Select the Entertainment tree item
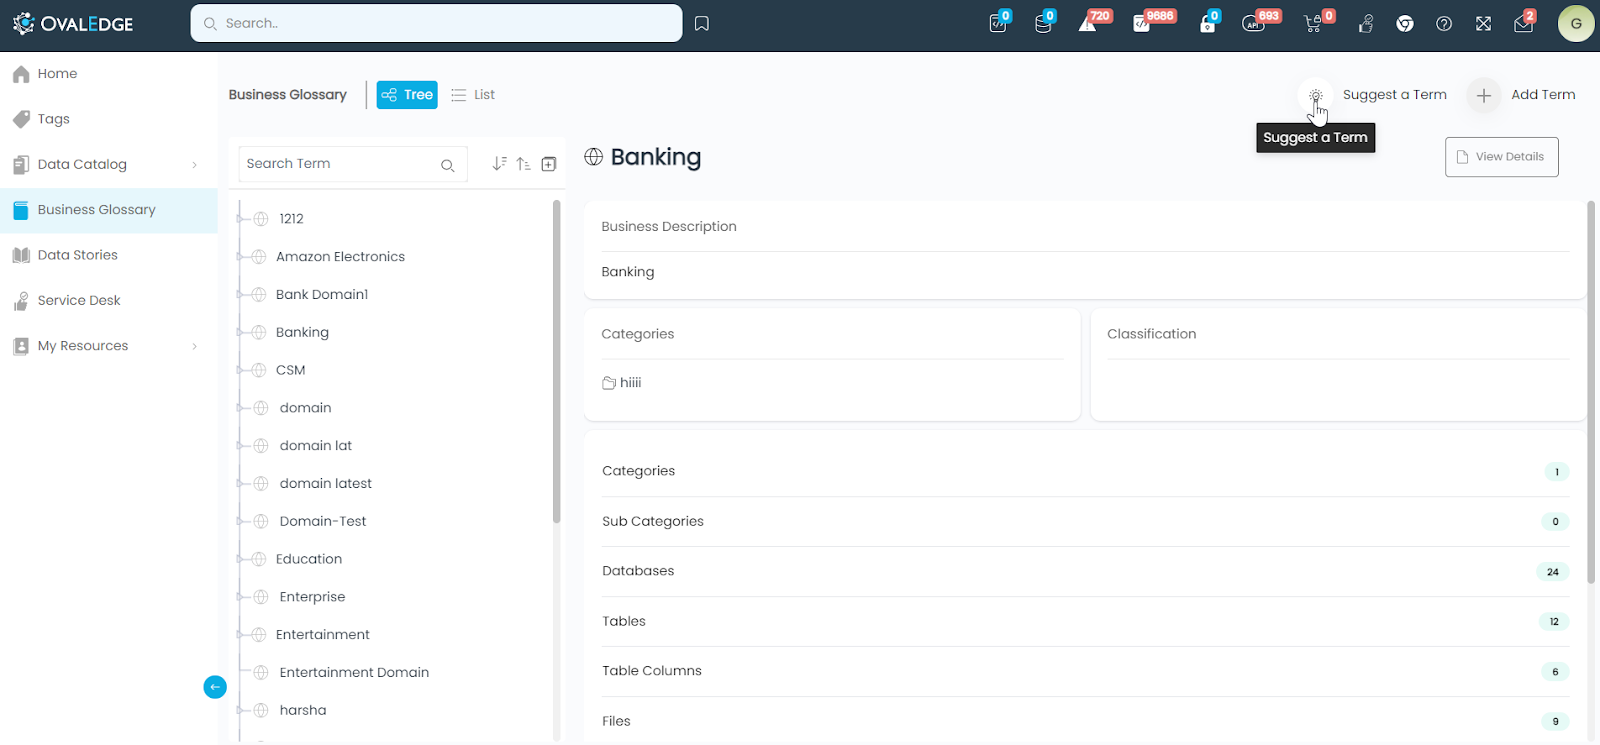This screenshot has width=1600, height=745. 322,635
